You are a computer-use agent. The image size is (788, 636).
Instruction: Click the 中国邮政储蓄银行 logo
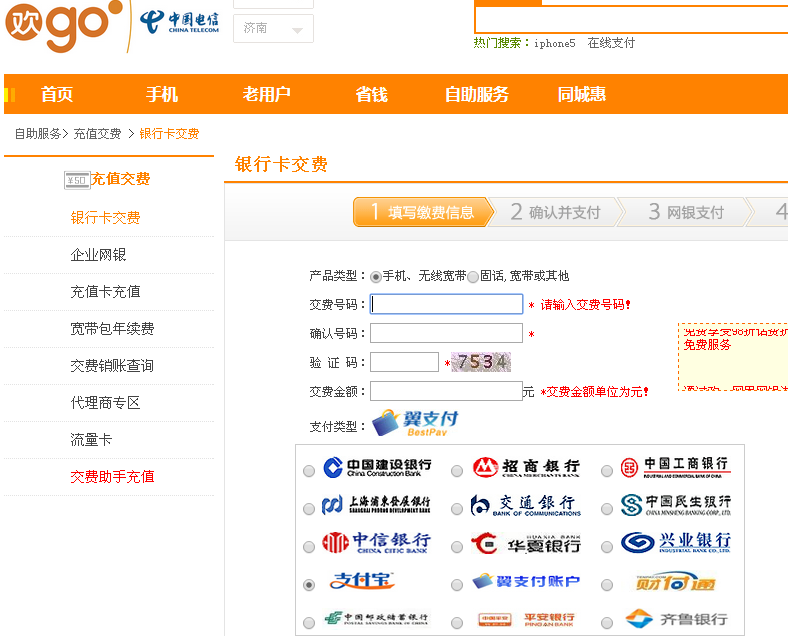(376, 618)
